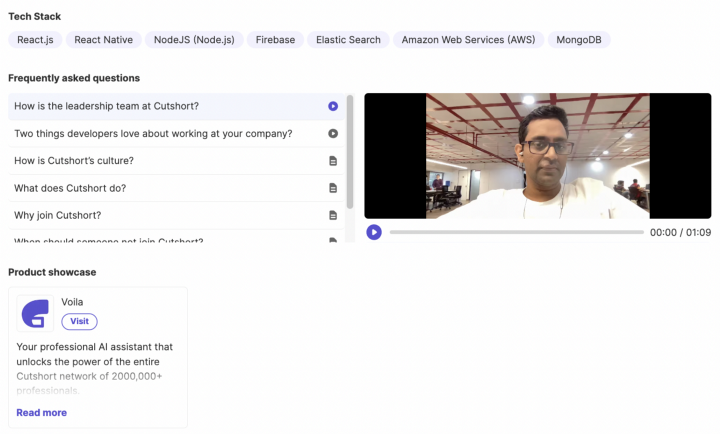The height and width of the screenshot is (434, 720).
Task: Click the document icon next to Cutshort's culture question
Action: click(x=333, y=161)
